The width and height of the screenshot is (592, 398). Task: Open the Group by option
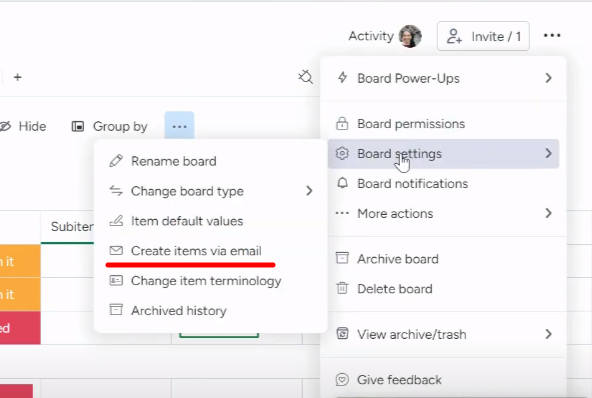tap(109, 126)
